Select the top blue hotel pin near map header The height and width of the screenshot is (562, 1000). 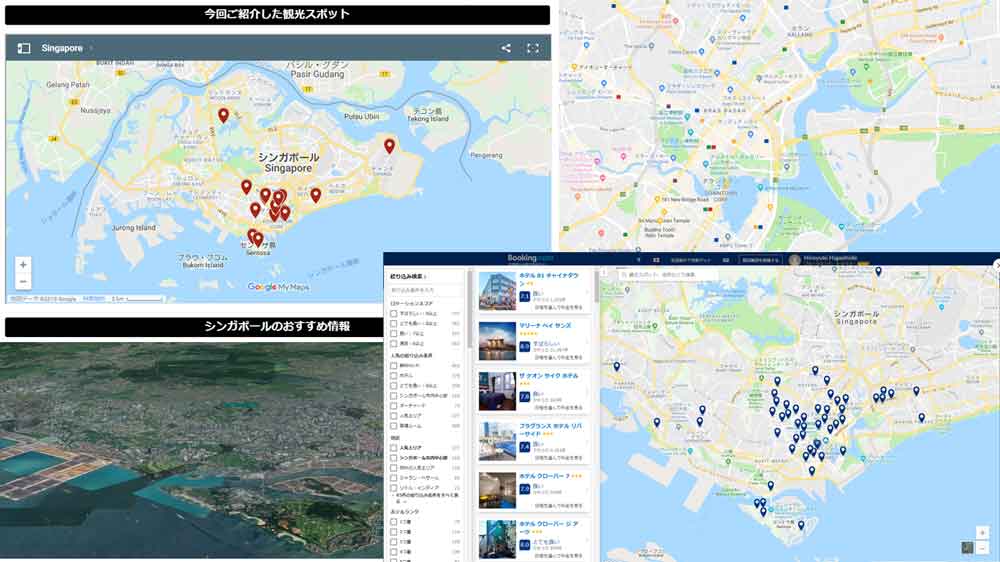(878, 271)
